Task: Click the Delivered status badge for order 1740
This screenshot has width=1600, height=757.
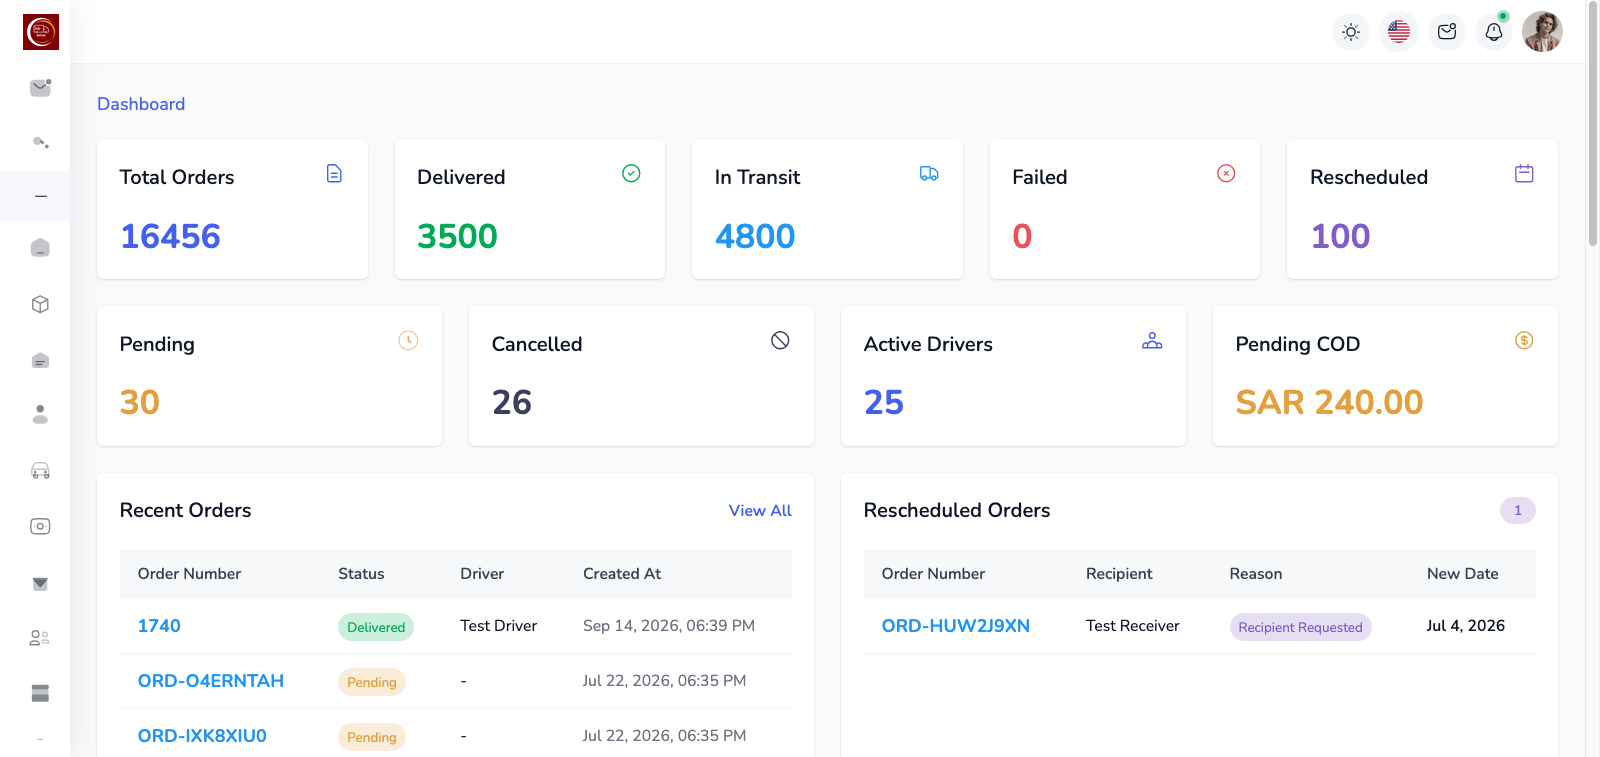Action: pos(376,627)
